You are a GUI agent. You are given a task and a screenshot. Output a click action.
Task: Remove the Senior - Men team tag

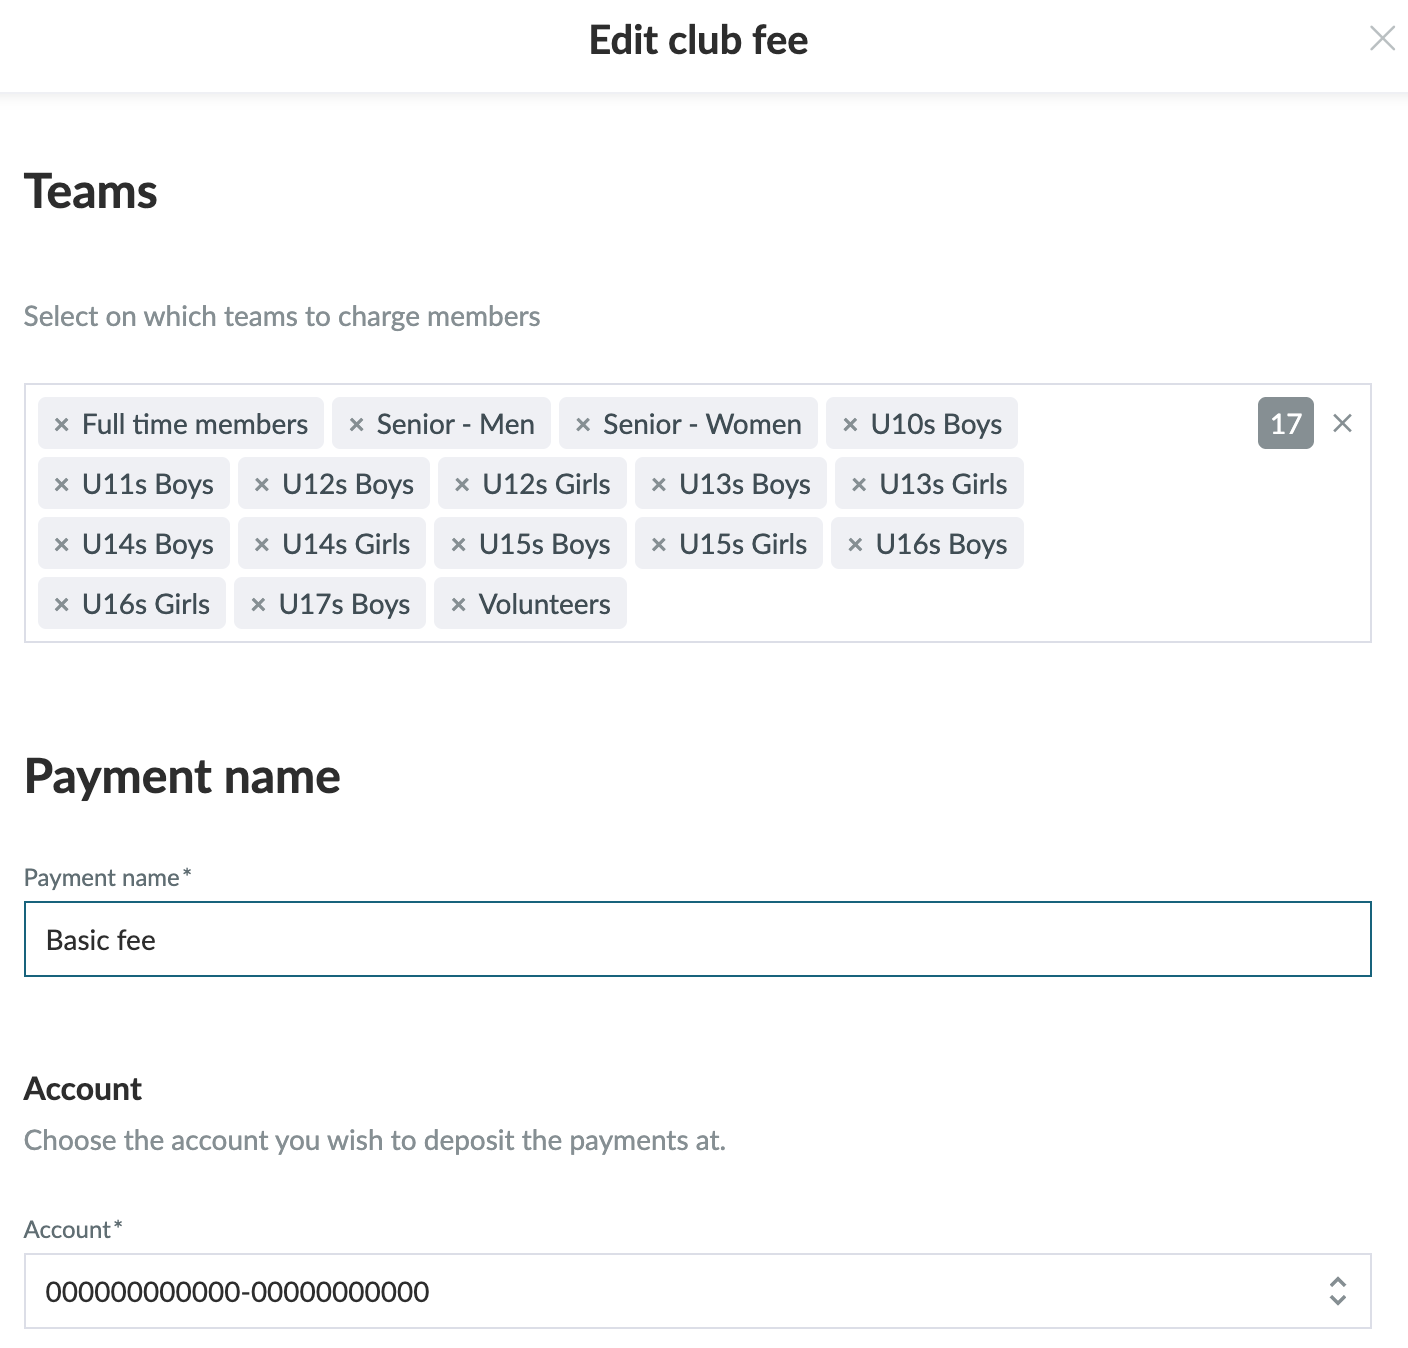[x=356, y=424]
